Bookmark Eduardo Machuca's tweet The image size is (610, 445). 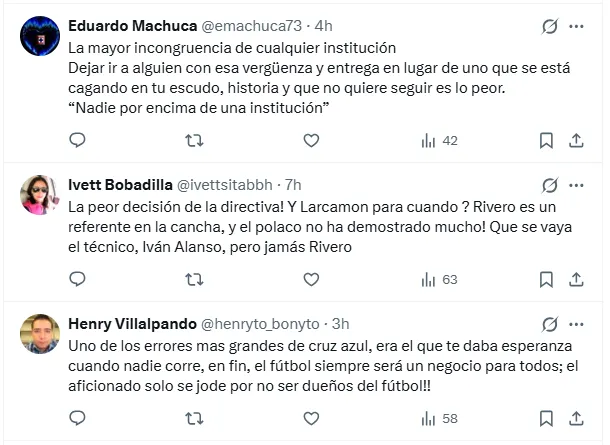point(547,141)
